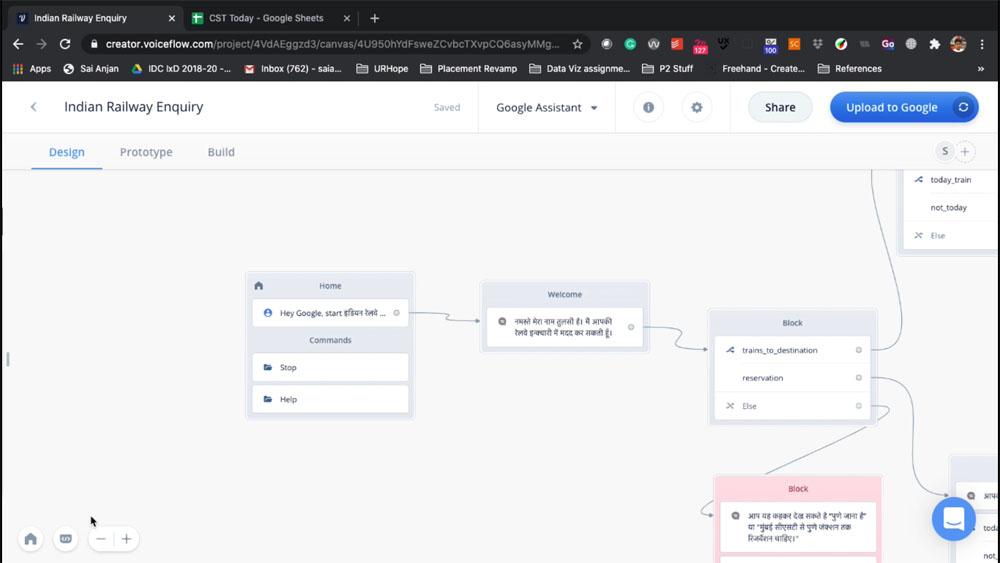The width and height of the screenshot is (1000, 563).
Task: Reload the browser page
Action: (x=65, y=44)
